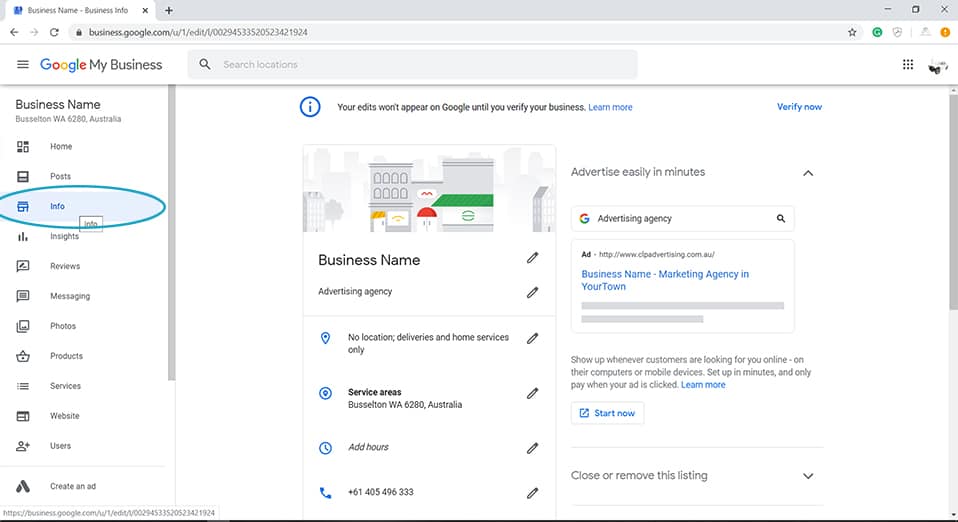Click Learn more in the verification notice

(610, 108)
